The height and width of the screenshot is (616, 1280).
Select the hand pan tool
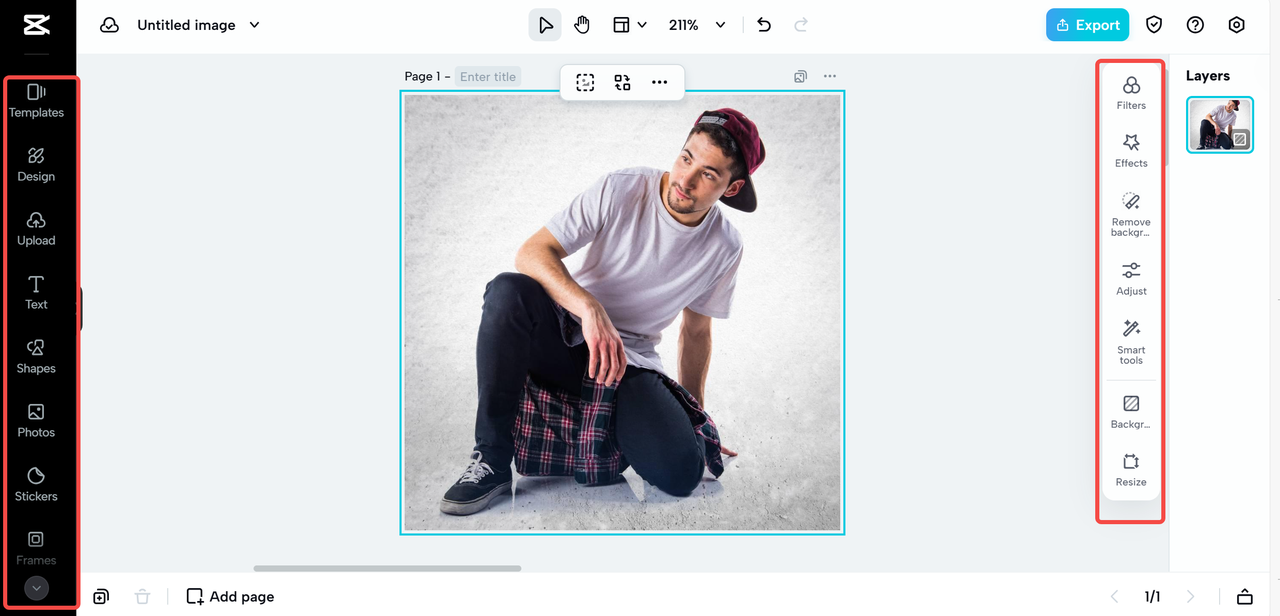pyautogui.click(x=582, y=25)
